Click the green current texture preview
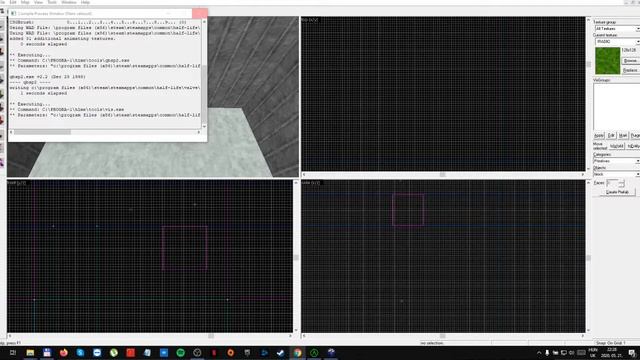This screenshot has height=360, width=640. 607,61
